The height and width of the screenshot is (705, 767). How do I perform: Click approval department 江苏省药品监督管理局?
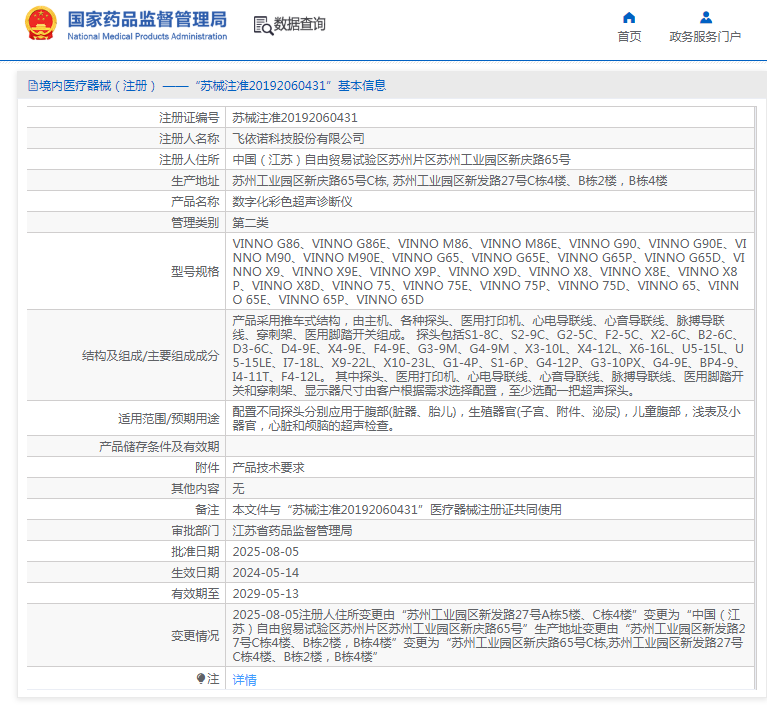pos(292,530)
